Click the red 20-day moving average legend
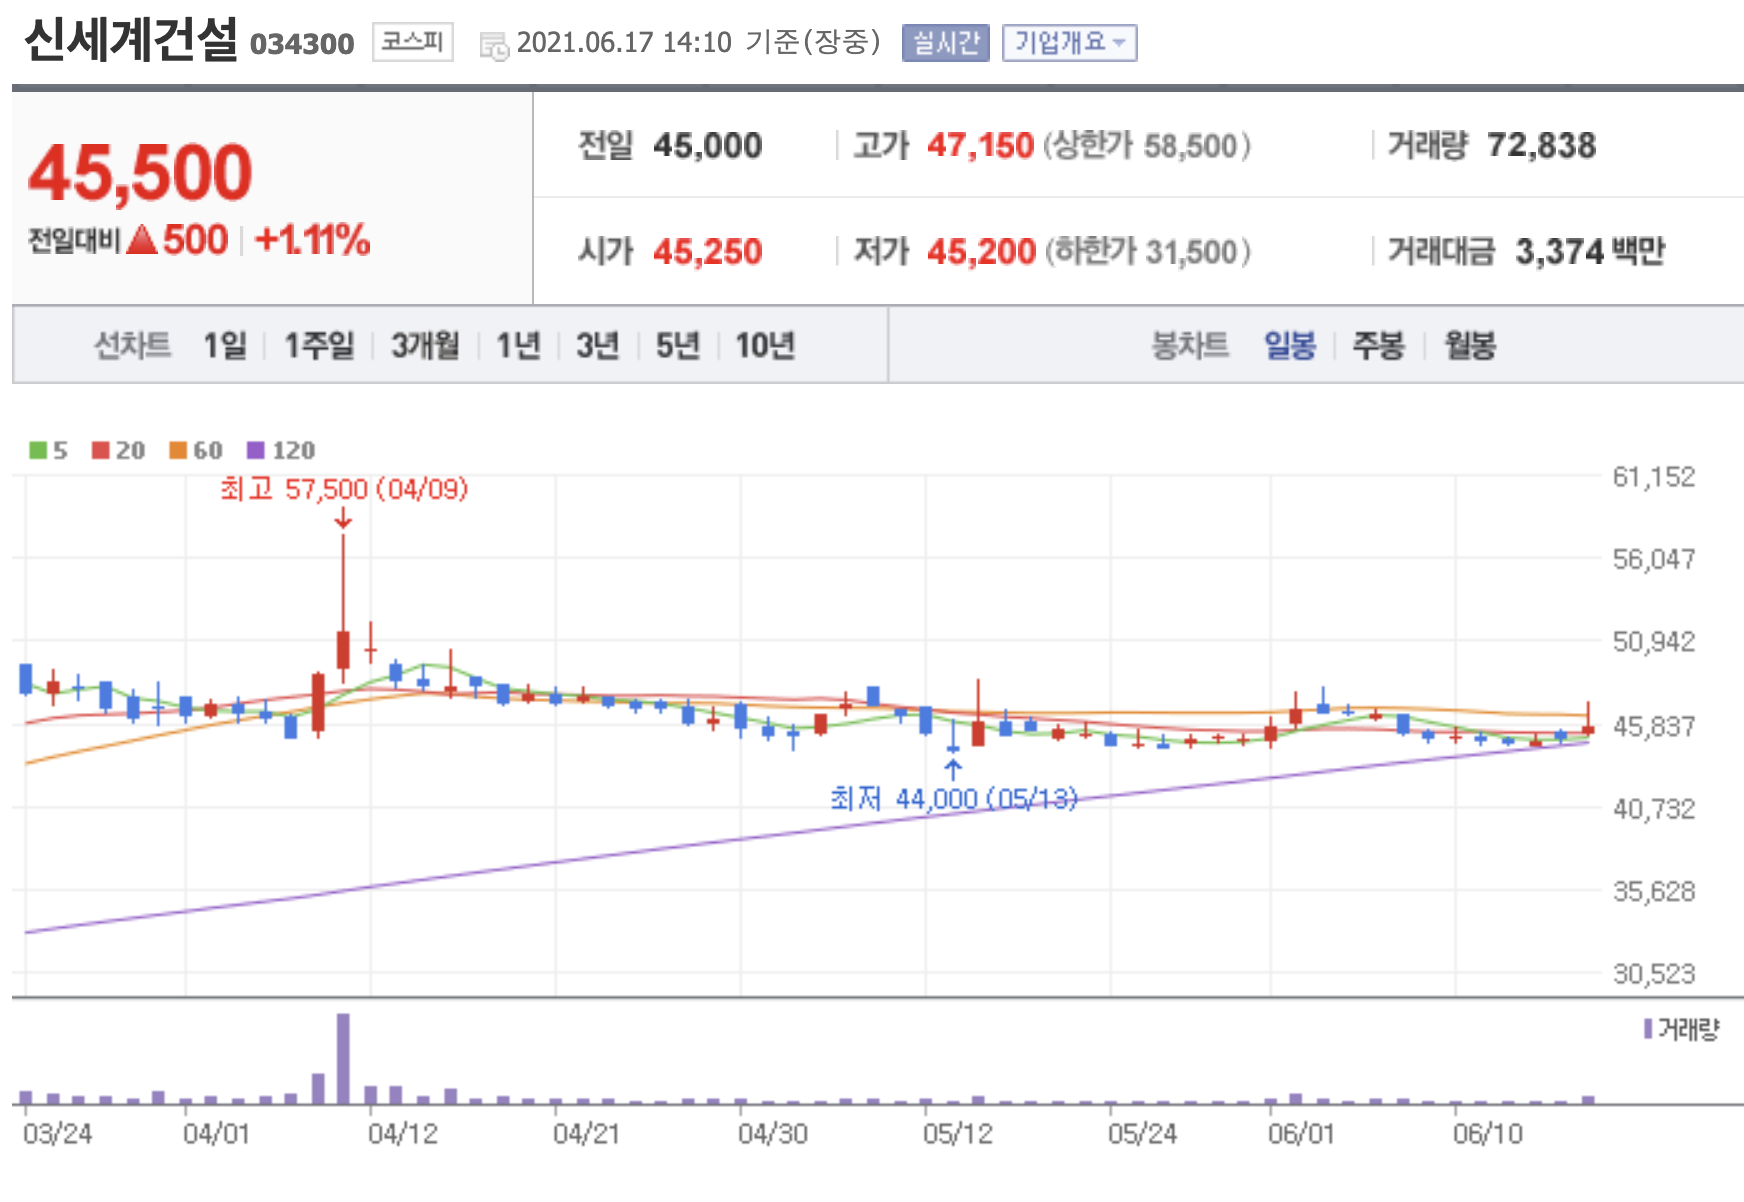1744x1202 pixels. [118, 451]
